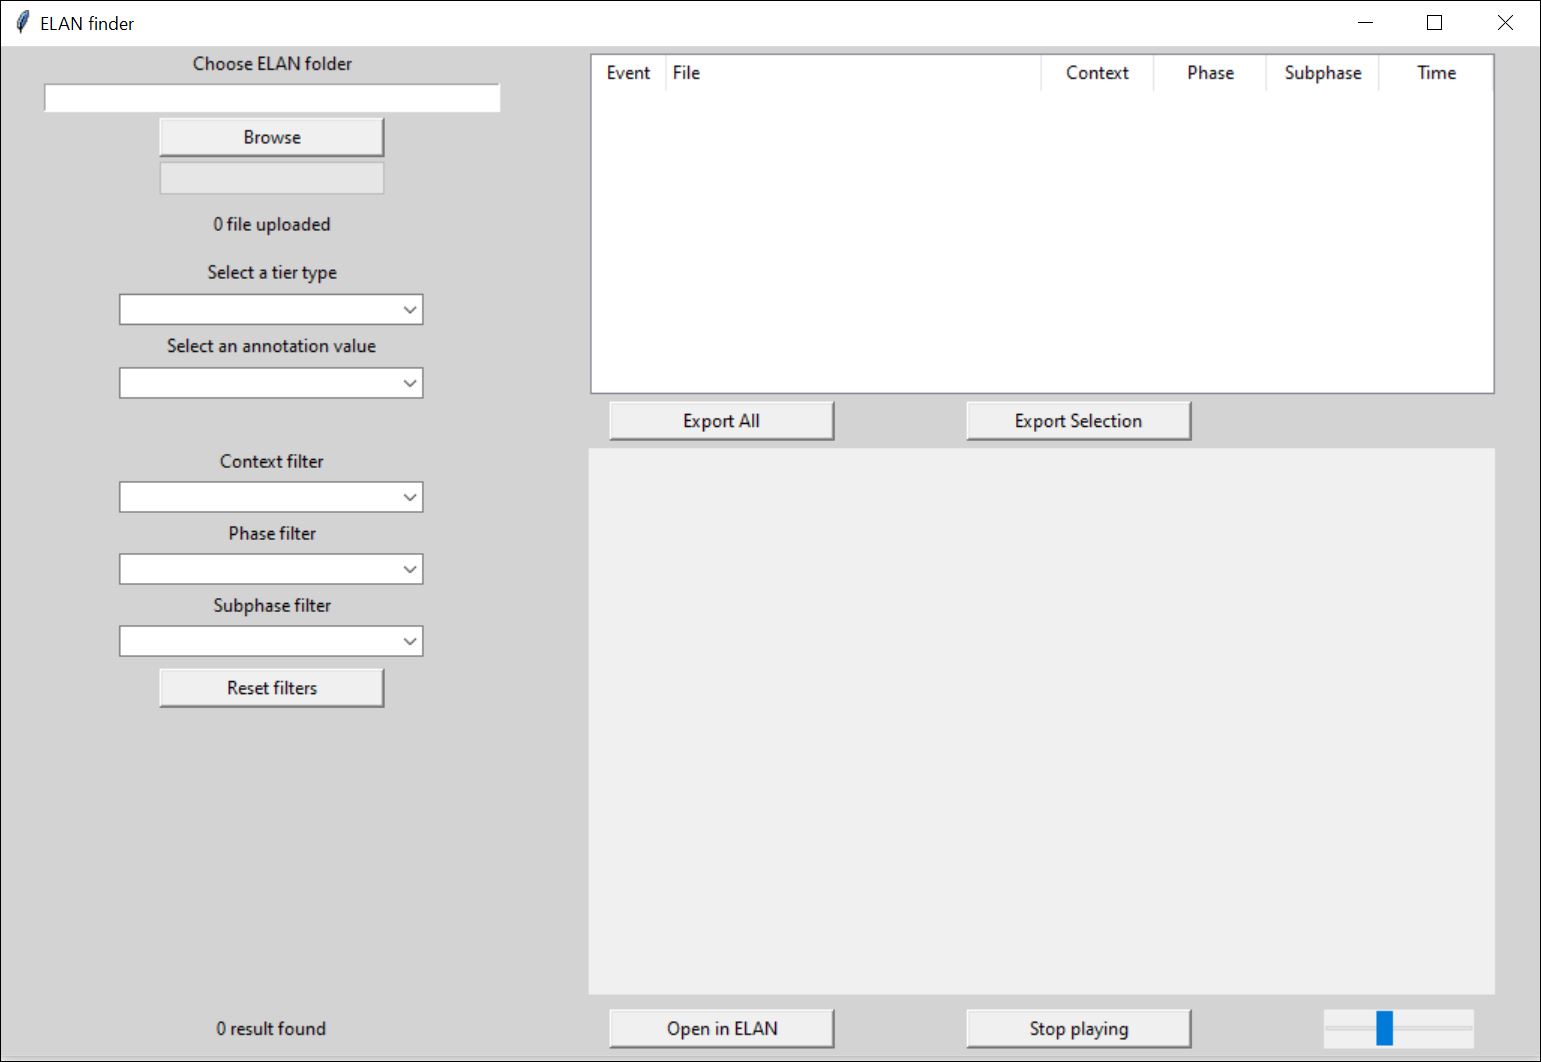Viewport: 1541px width, 1062px height.
Task: Click the ELAN finder feather icon
Action: 22,22
